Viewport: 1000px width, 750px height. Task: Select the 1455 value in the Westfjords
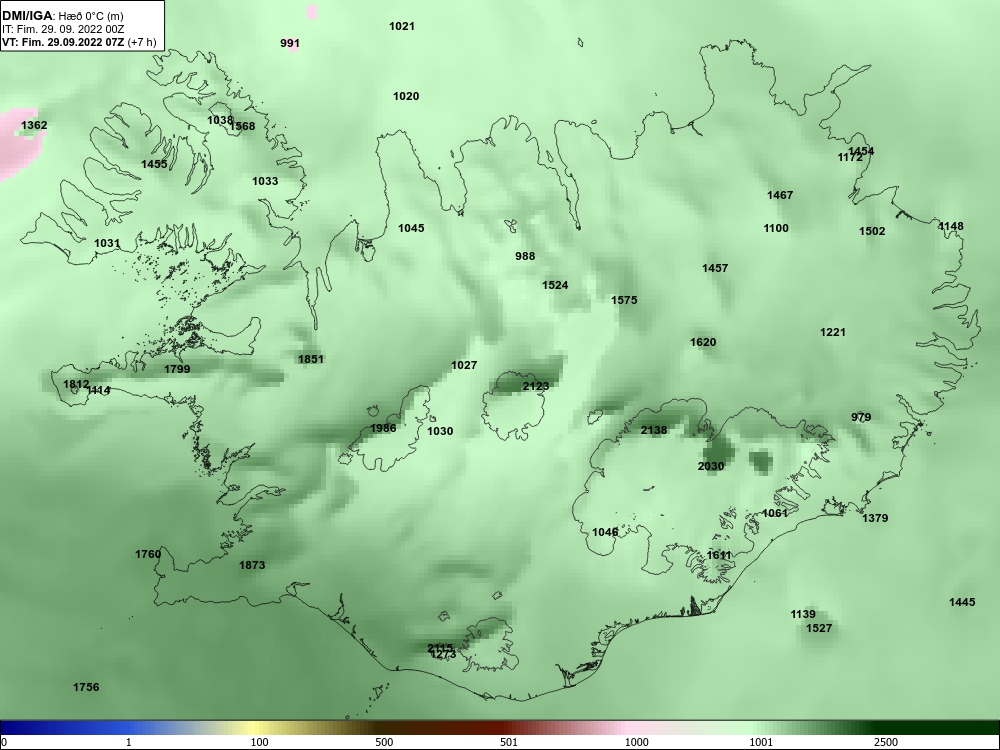pos(154,164)
